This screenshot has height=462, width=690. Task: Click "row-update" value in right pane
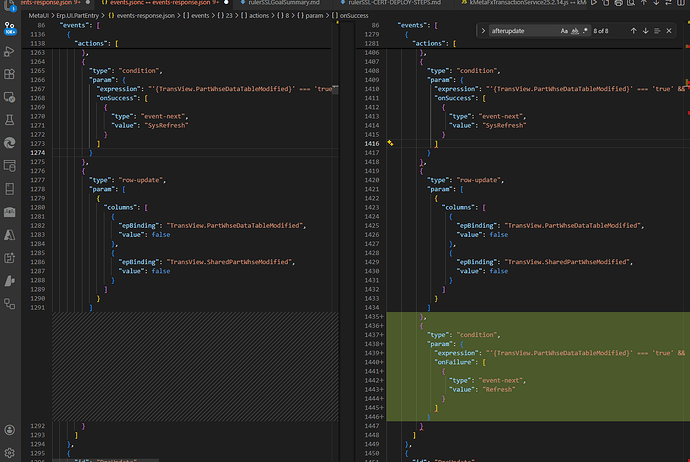[x=480, y=180]
